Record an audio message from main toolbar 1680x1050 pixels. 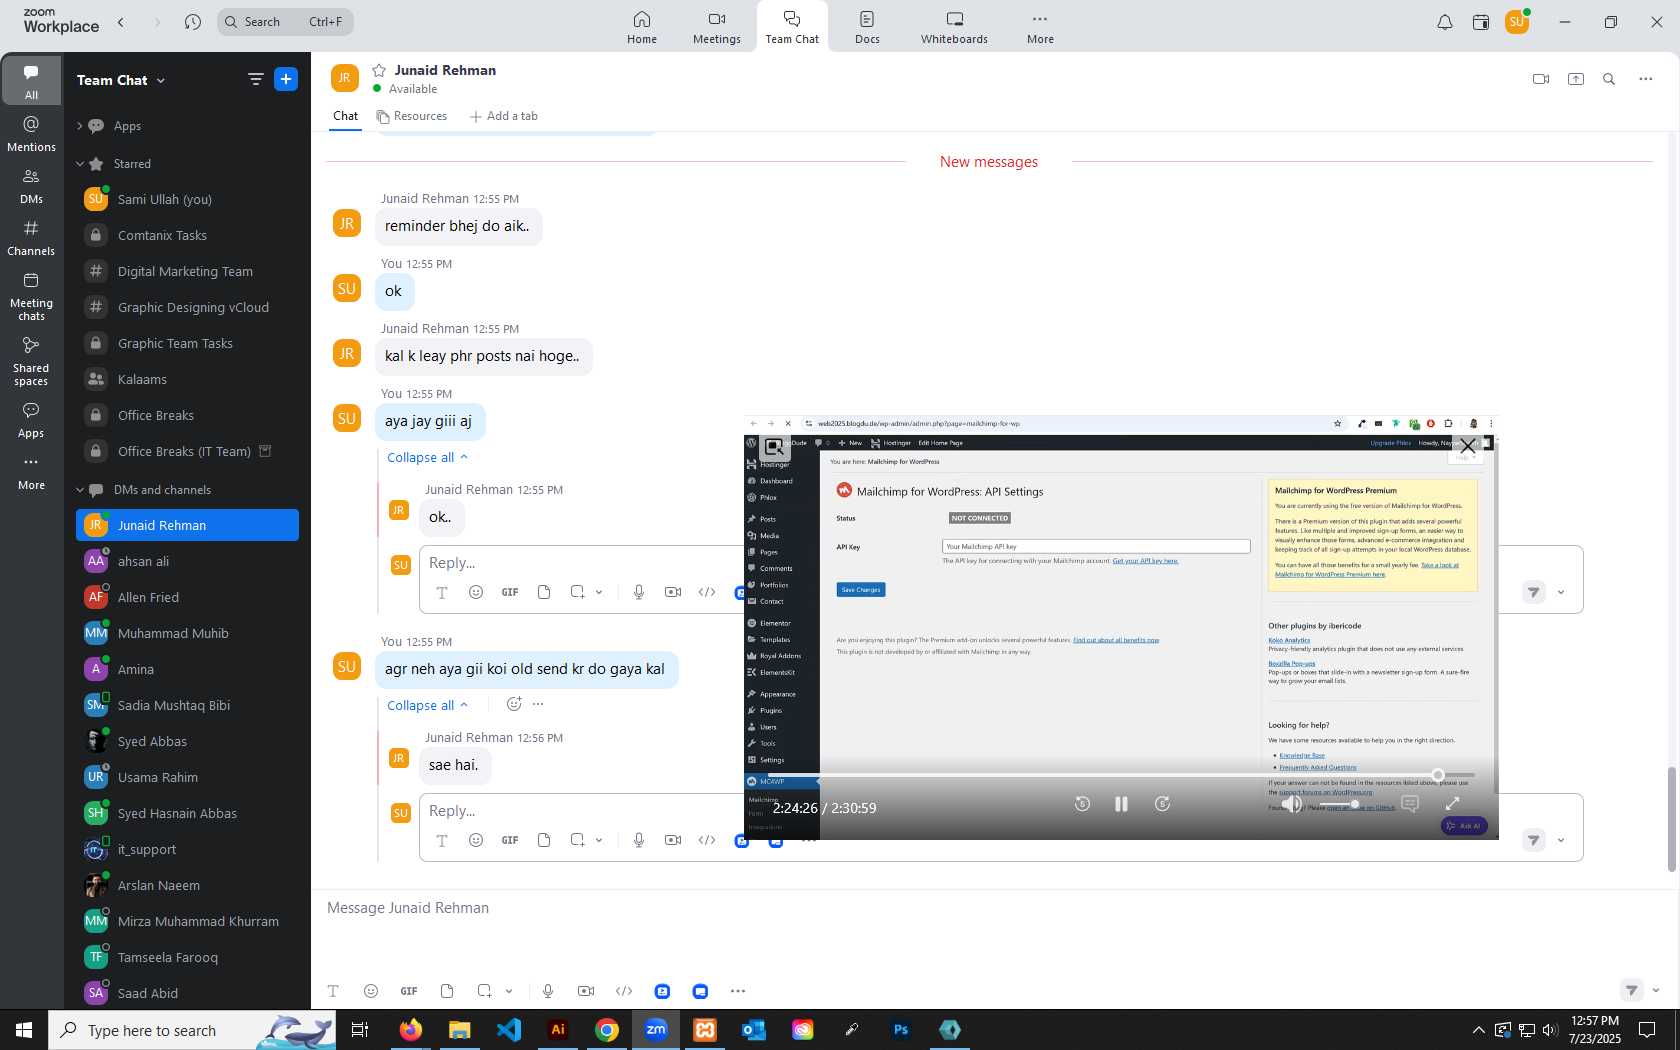tap(548, 991)
